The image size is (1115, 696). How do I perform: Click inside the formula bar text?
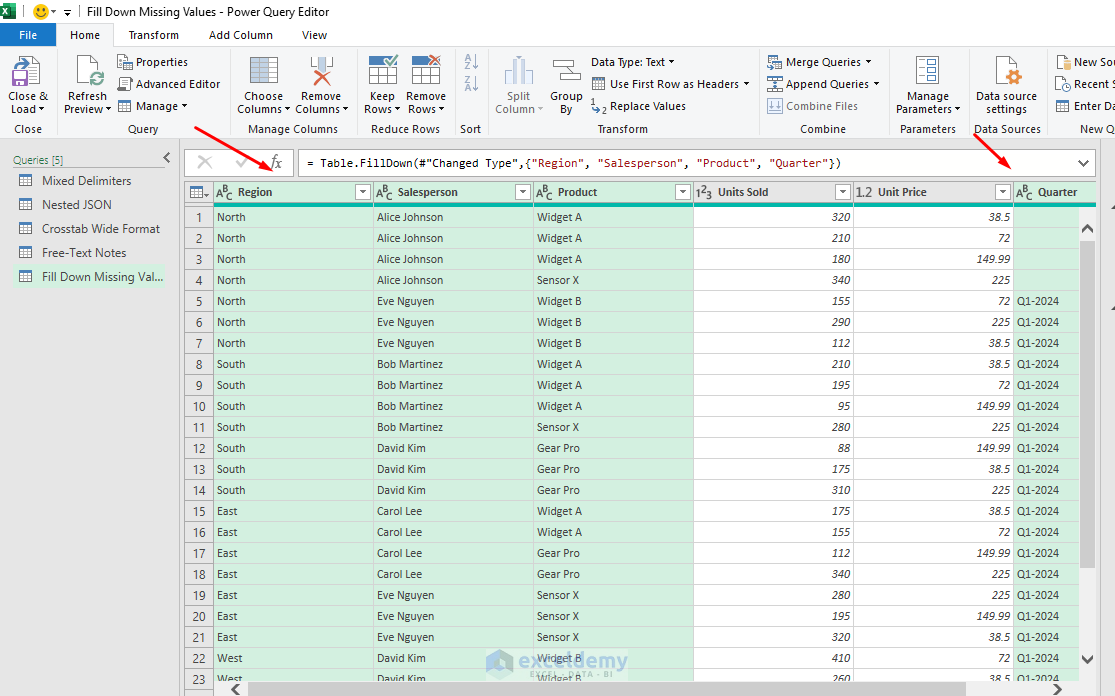574,164
